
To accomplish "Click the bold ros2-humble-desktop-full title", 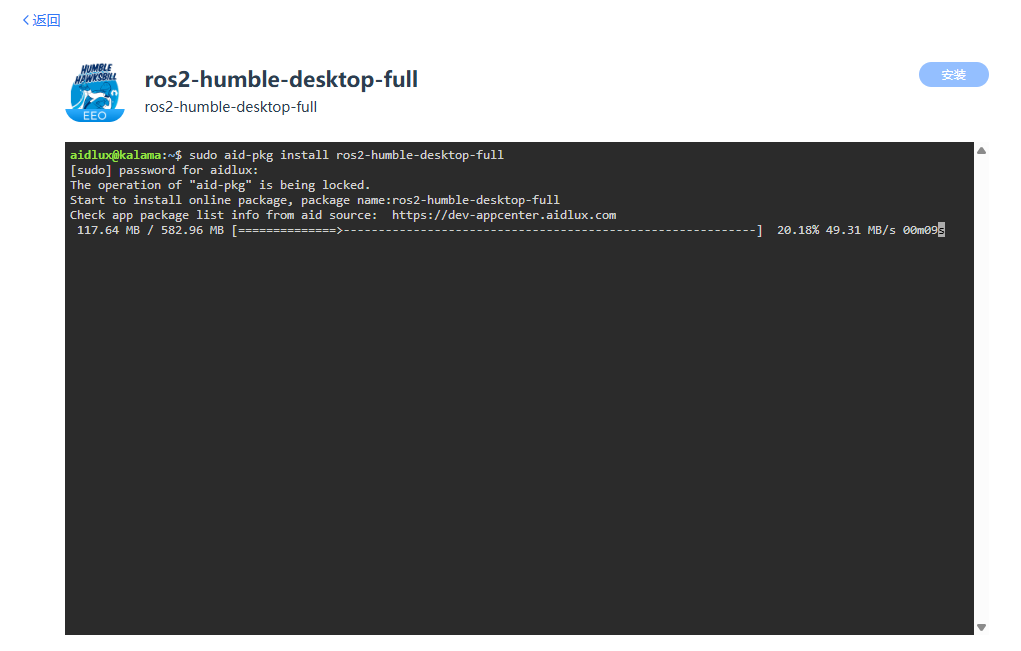I will pos(281,79).
